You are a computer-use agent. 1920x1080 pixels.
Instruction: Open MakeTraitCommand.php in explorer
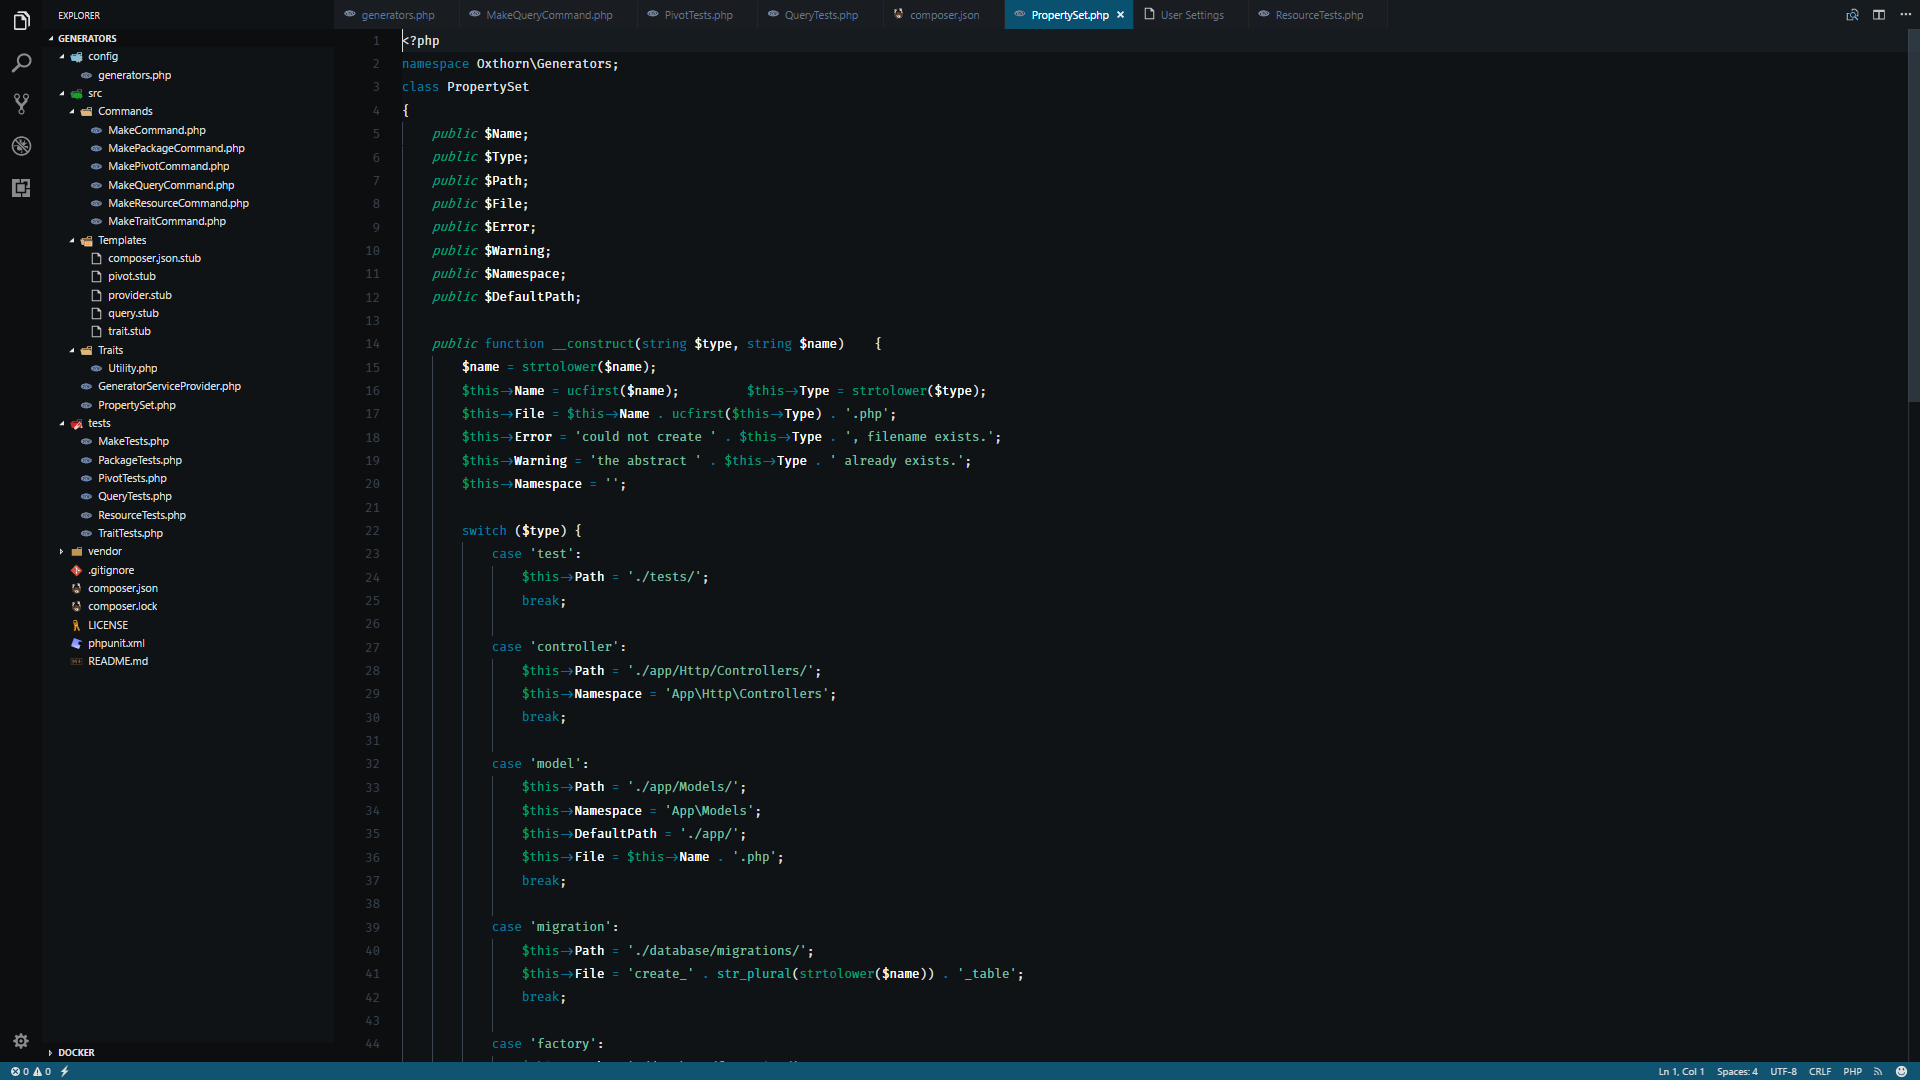(x=166, y=222)
